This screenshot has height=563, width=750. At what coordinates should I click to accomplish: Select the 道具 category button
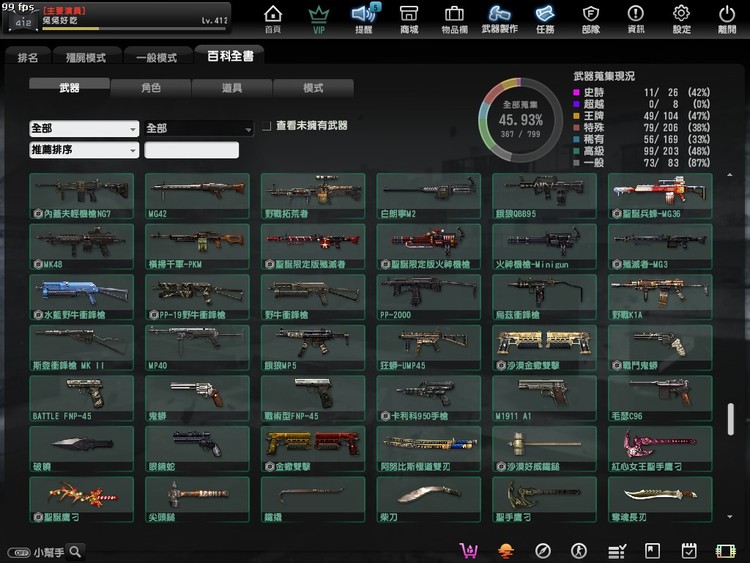click(x=232, y=88)
